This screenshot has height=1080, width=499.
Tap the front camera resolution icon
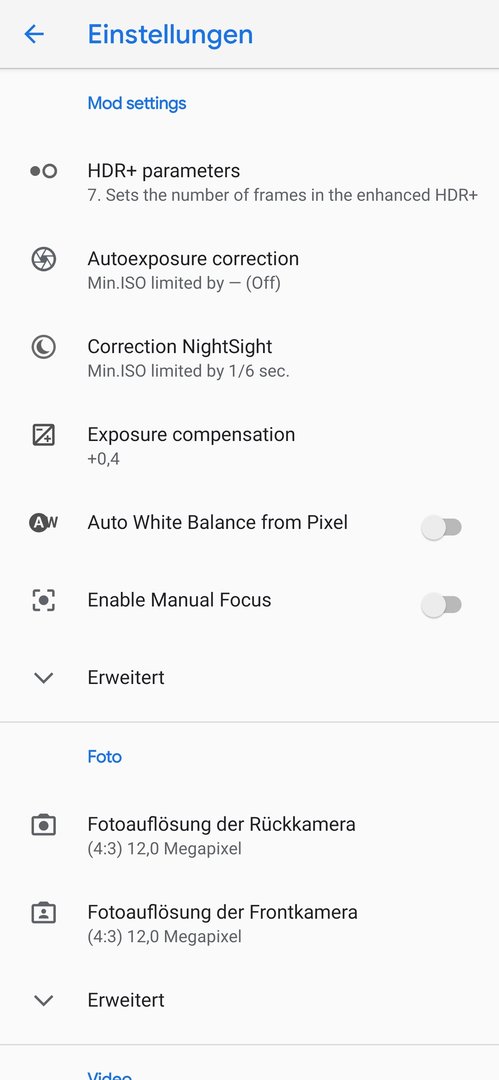[x=43, y=913]
